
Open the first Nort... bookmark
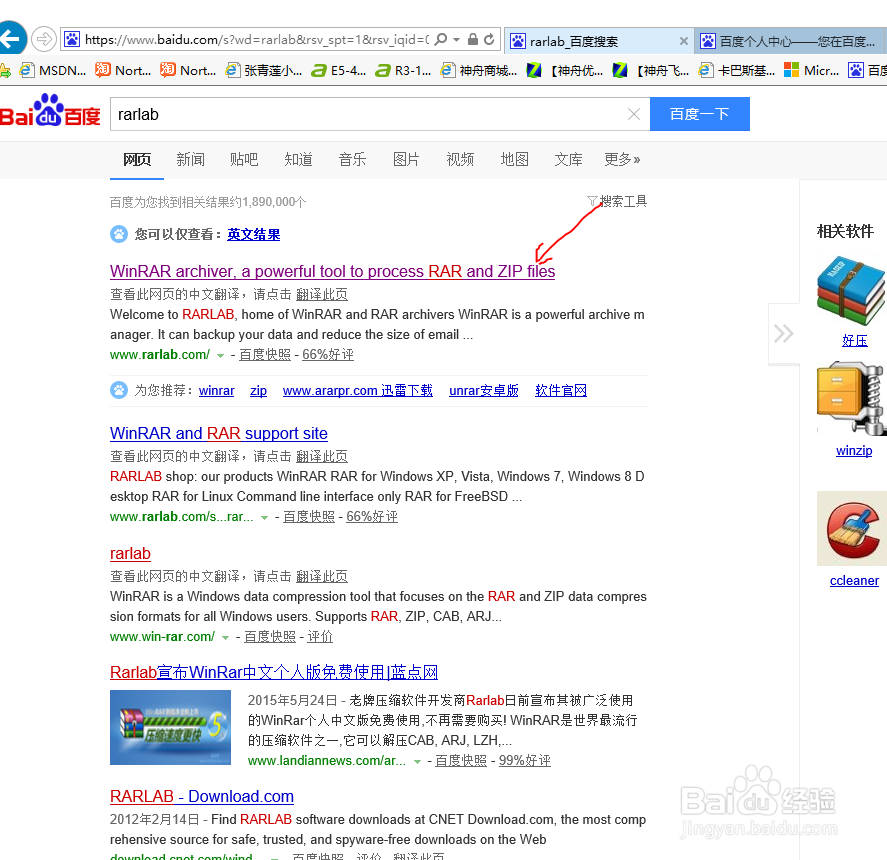[x=123, y=70]
